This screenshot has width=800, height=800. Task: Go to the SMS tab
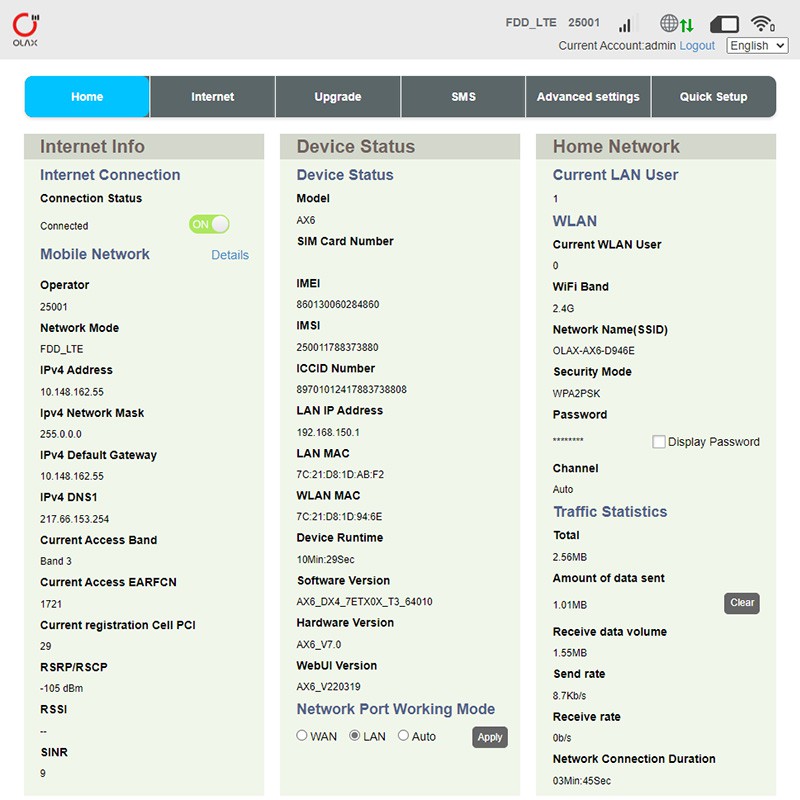463,97
